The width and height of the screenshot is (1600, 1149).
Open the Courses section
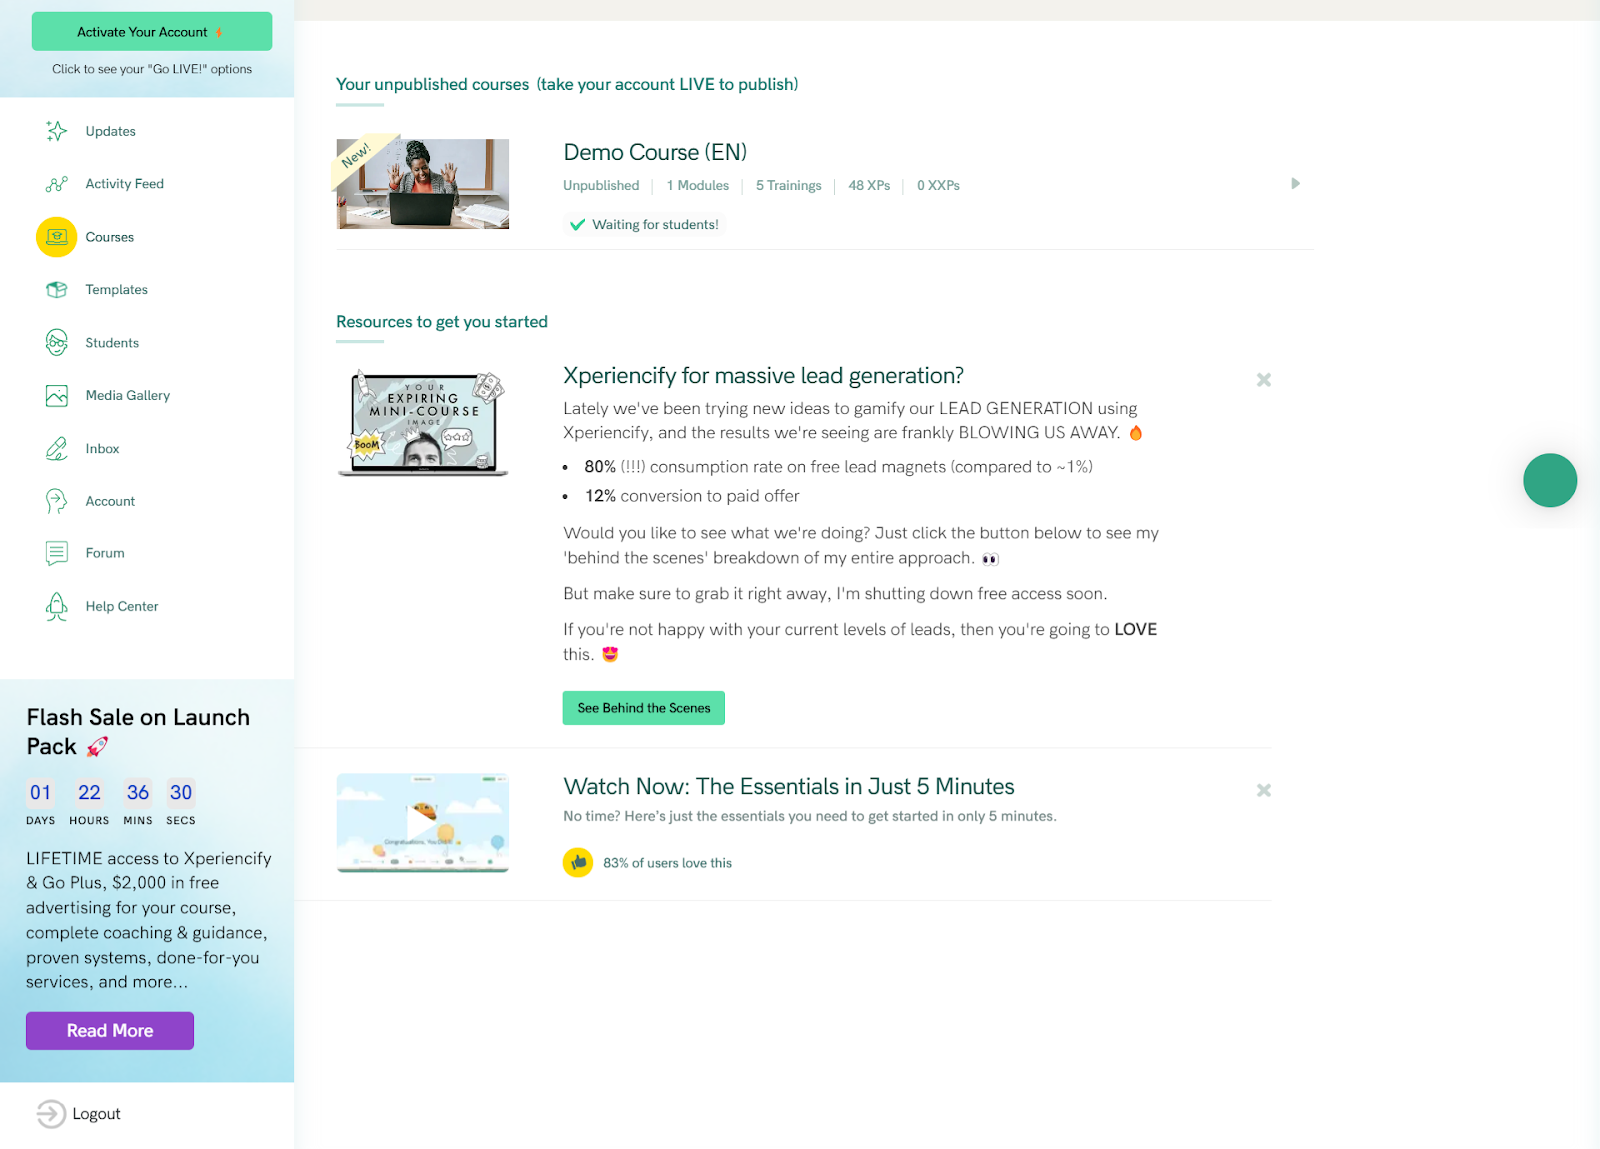[110, 237]
